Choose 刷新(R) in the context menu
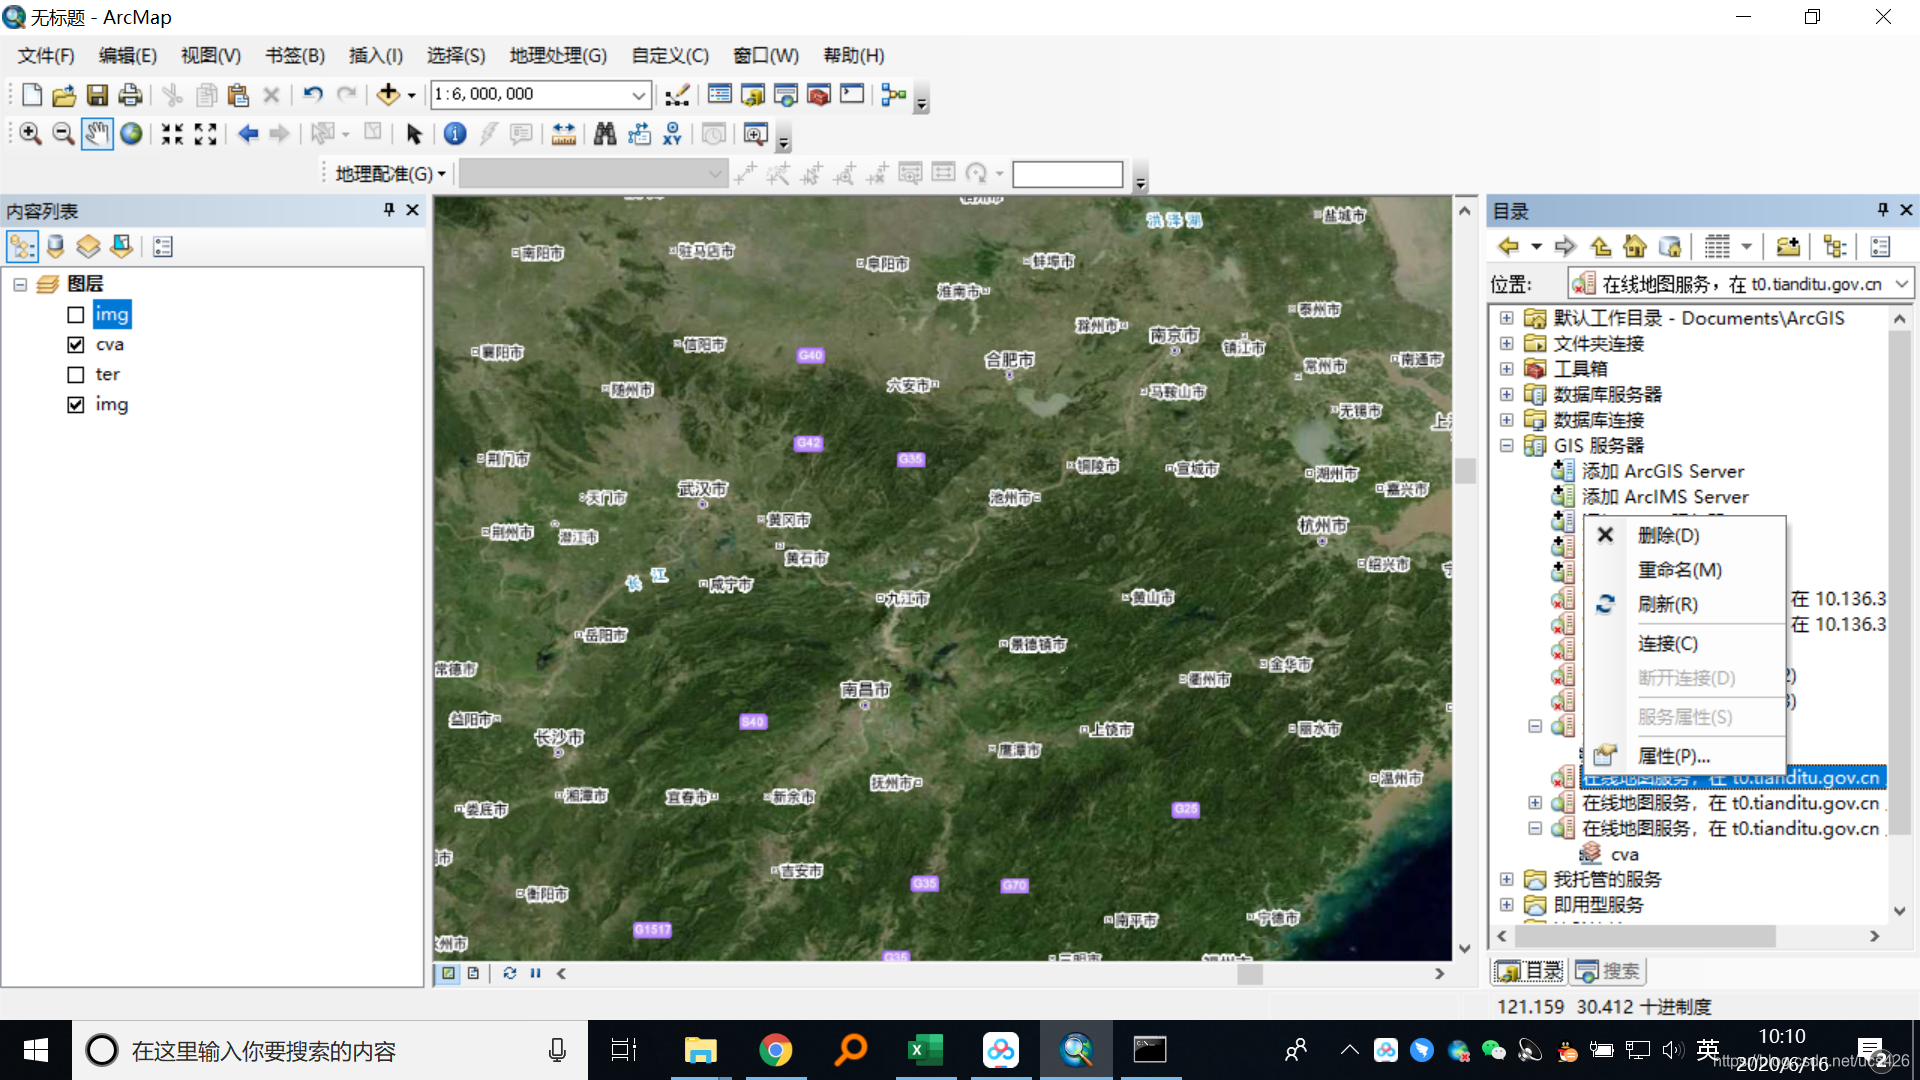1920x1080 pixels. tap(1667, 605)
